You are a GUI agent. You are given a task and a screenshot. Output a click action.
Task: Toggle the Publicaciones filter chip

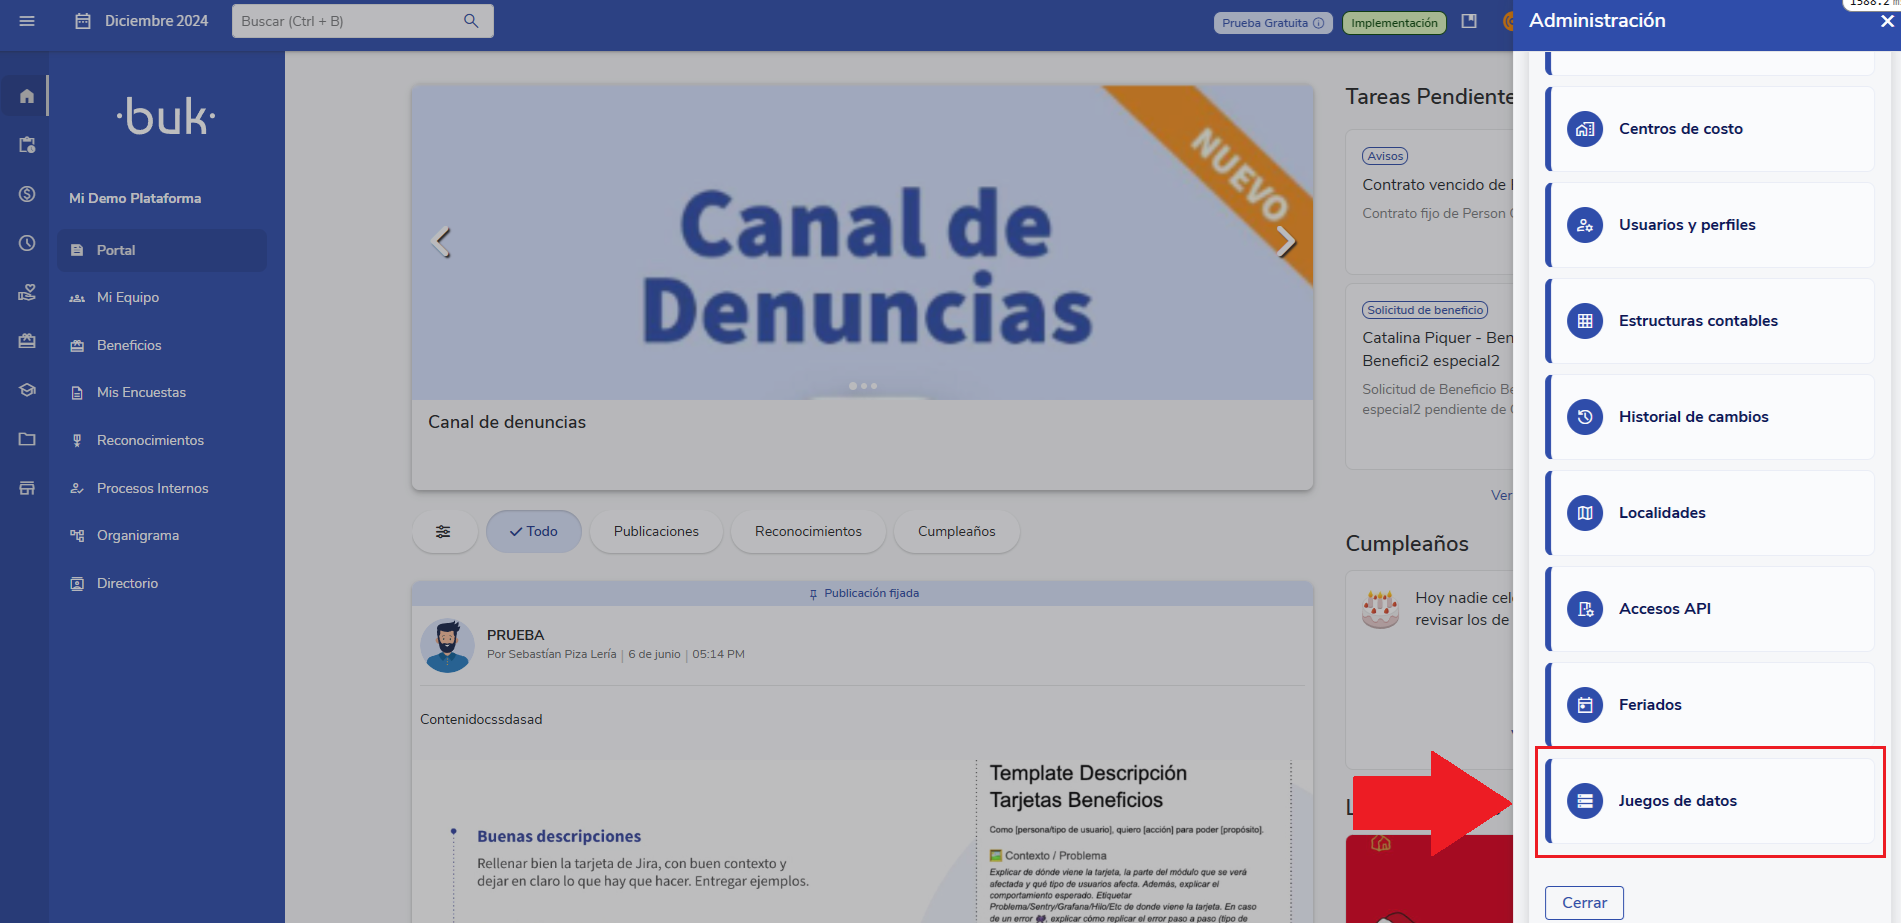point(656,532)
